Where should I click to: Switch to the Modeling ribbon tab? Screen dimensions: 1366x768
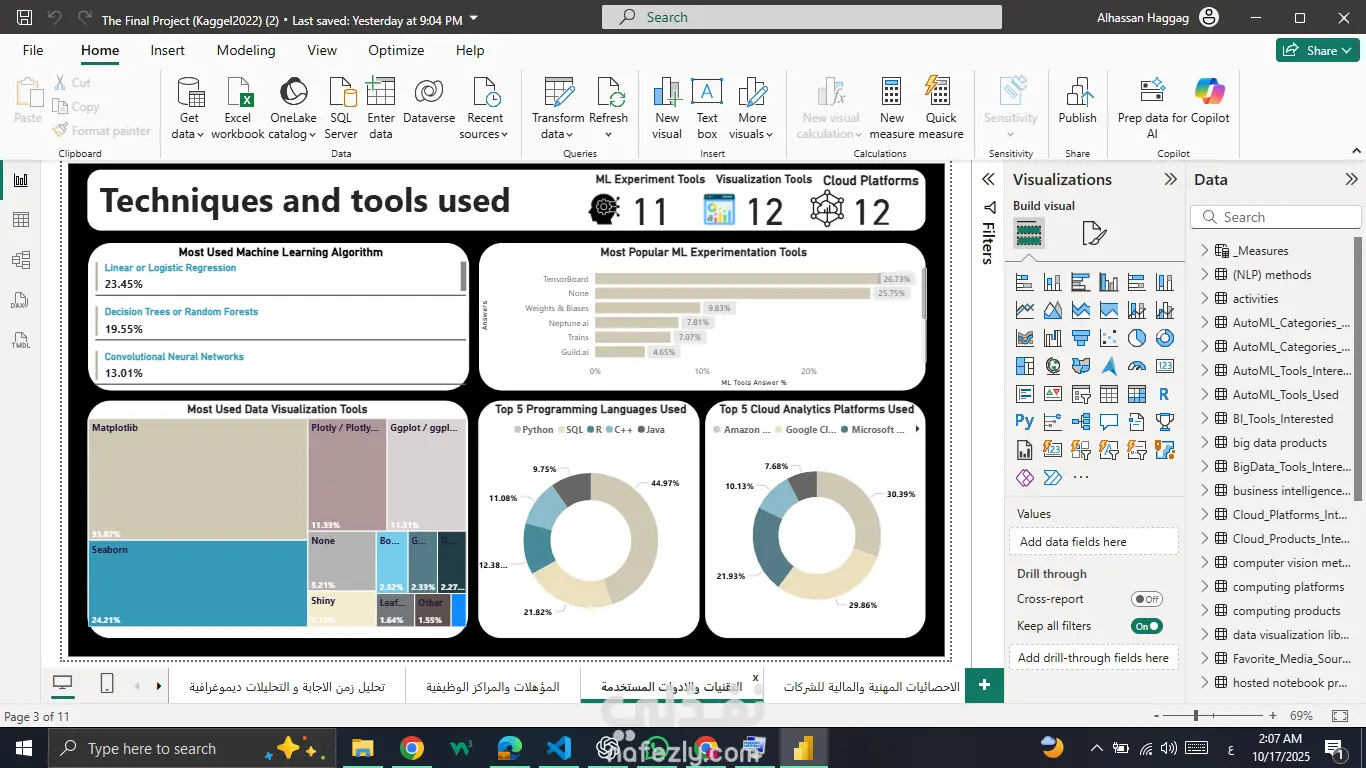(246, 50)
